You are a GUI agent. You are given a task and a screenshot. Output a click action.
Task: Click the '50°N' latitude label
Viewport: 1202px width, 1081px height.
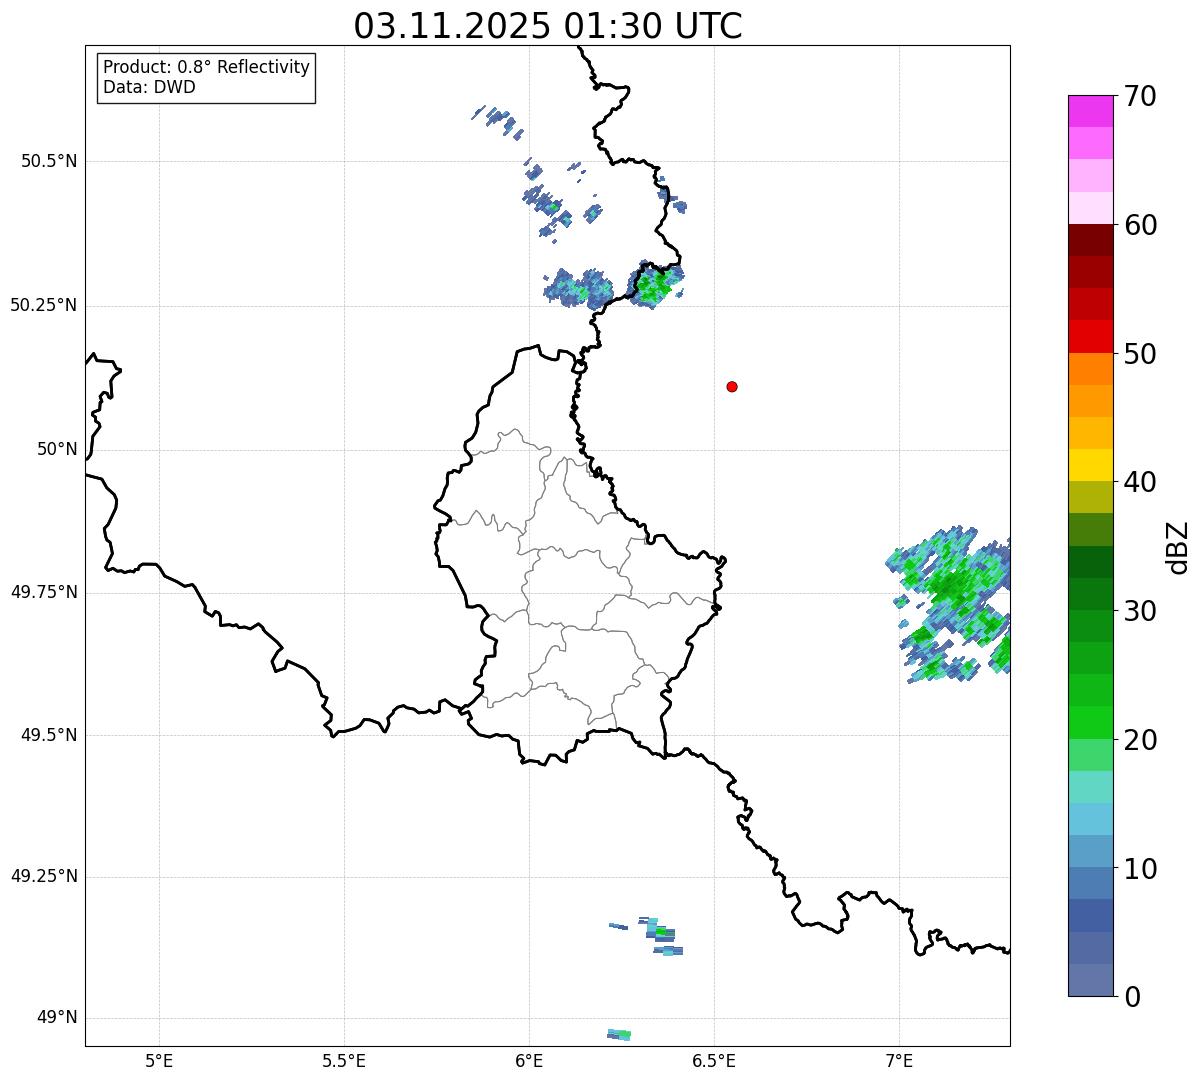click(57, 449)
